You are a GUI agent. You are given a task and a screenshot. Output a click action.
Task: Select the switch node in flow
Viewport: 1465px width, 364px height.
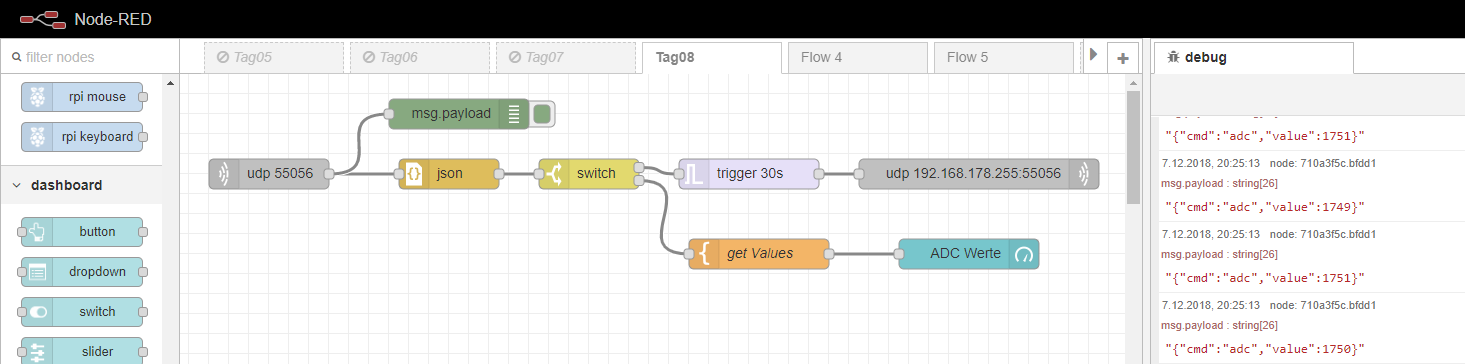[x=589, y=174]
